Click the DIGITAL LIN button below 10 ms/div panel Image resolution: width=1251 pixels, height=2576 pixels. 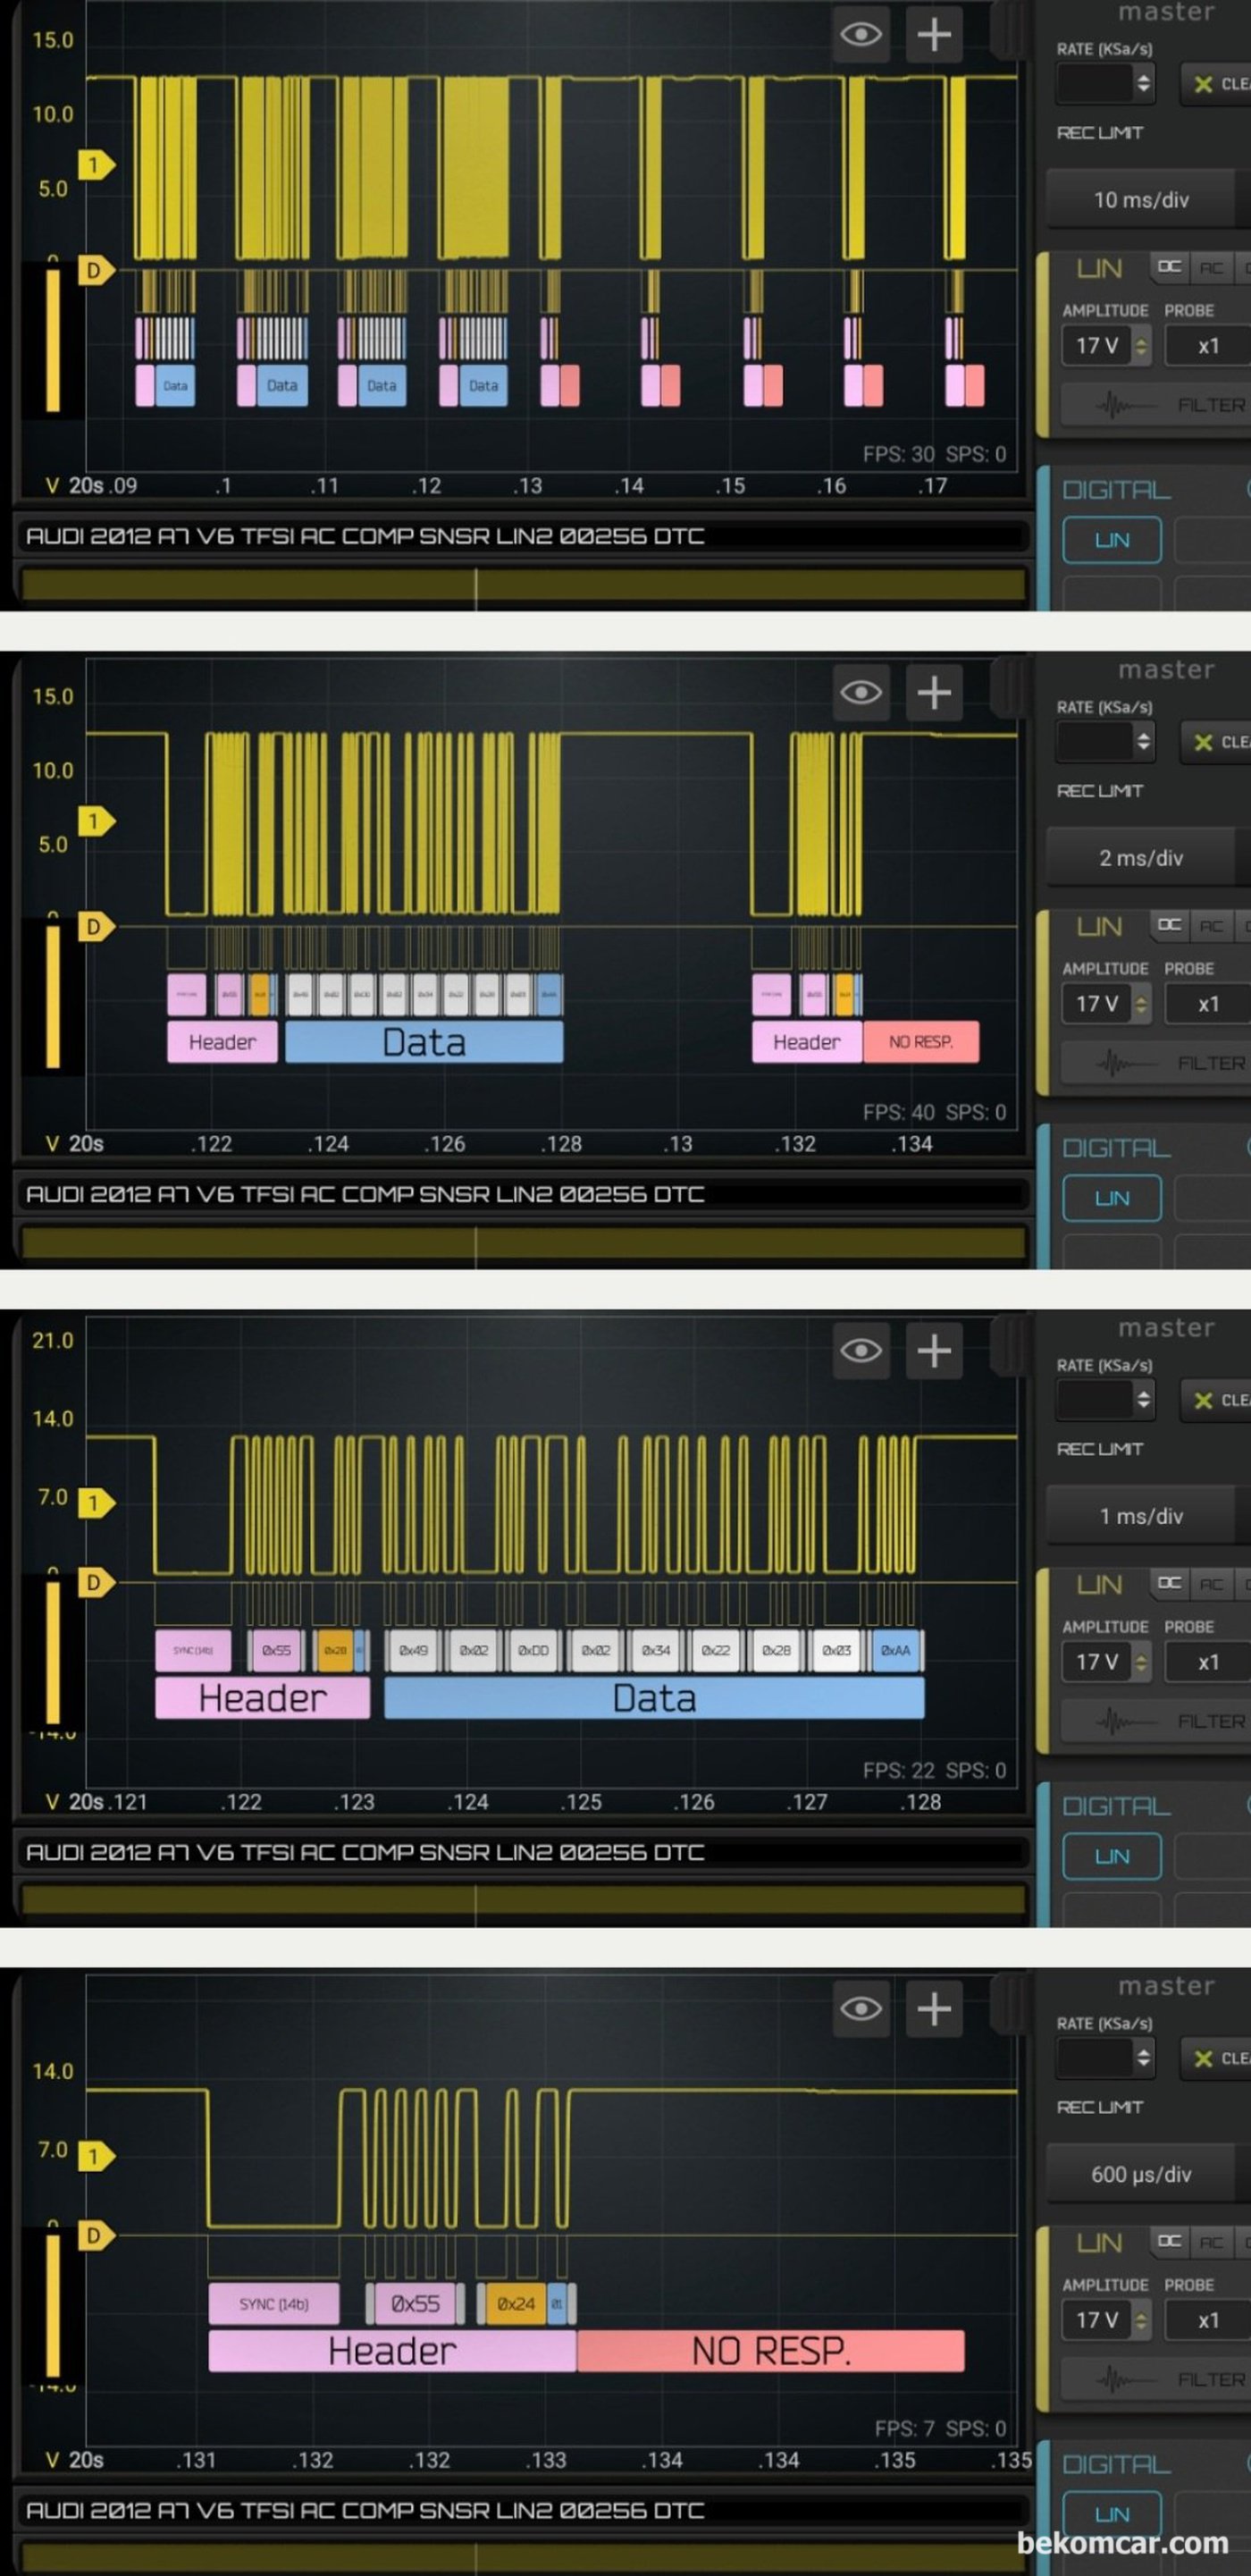[x=1112, y=540]
